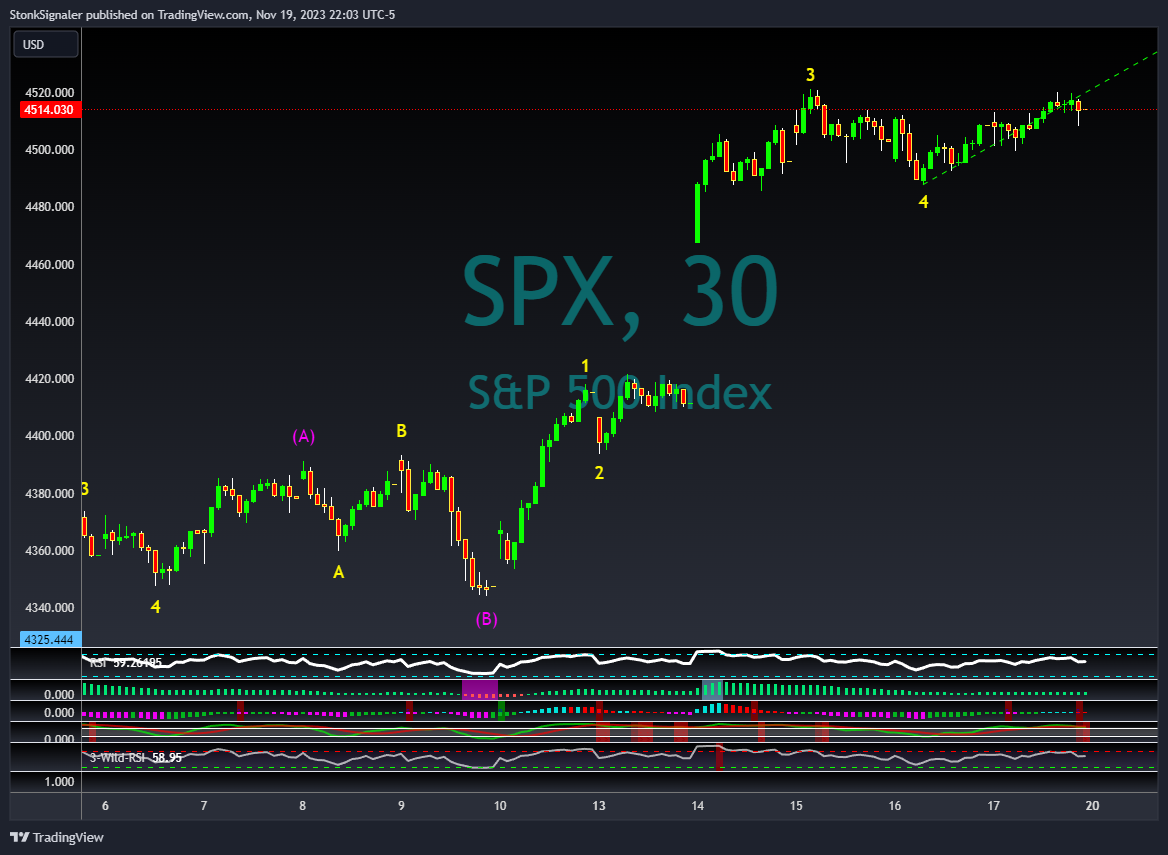Select yellow wave label 3 above the chart high

click(810, 74)
